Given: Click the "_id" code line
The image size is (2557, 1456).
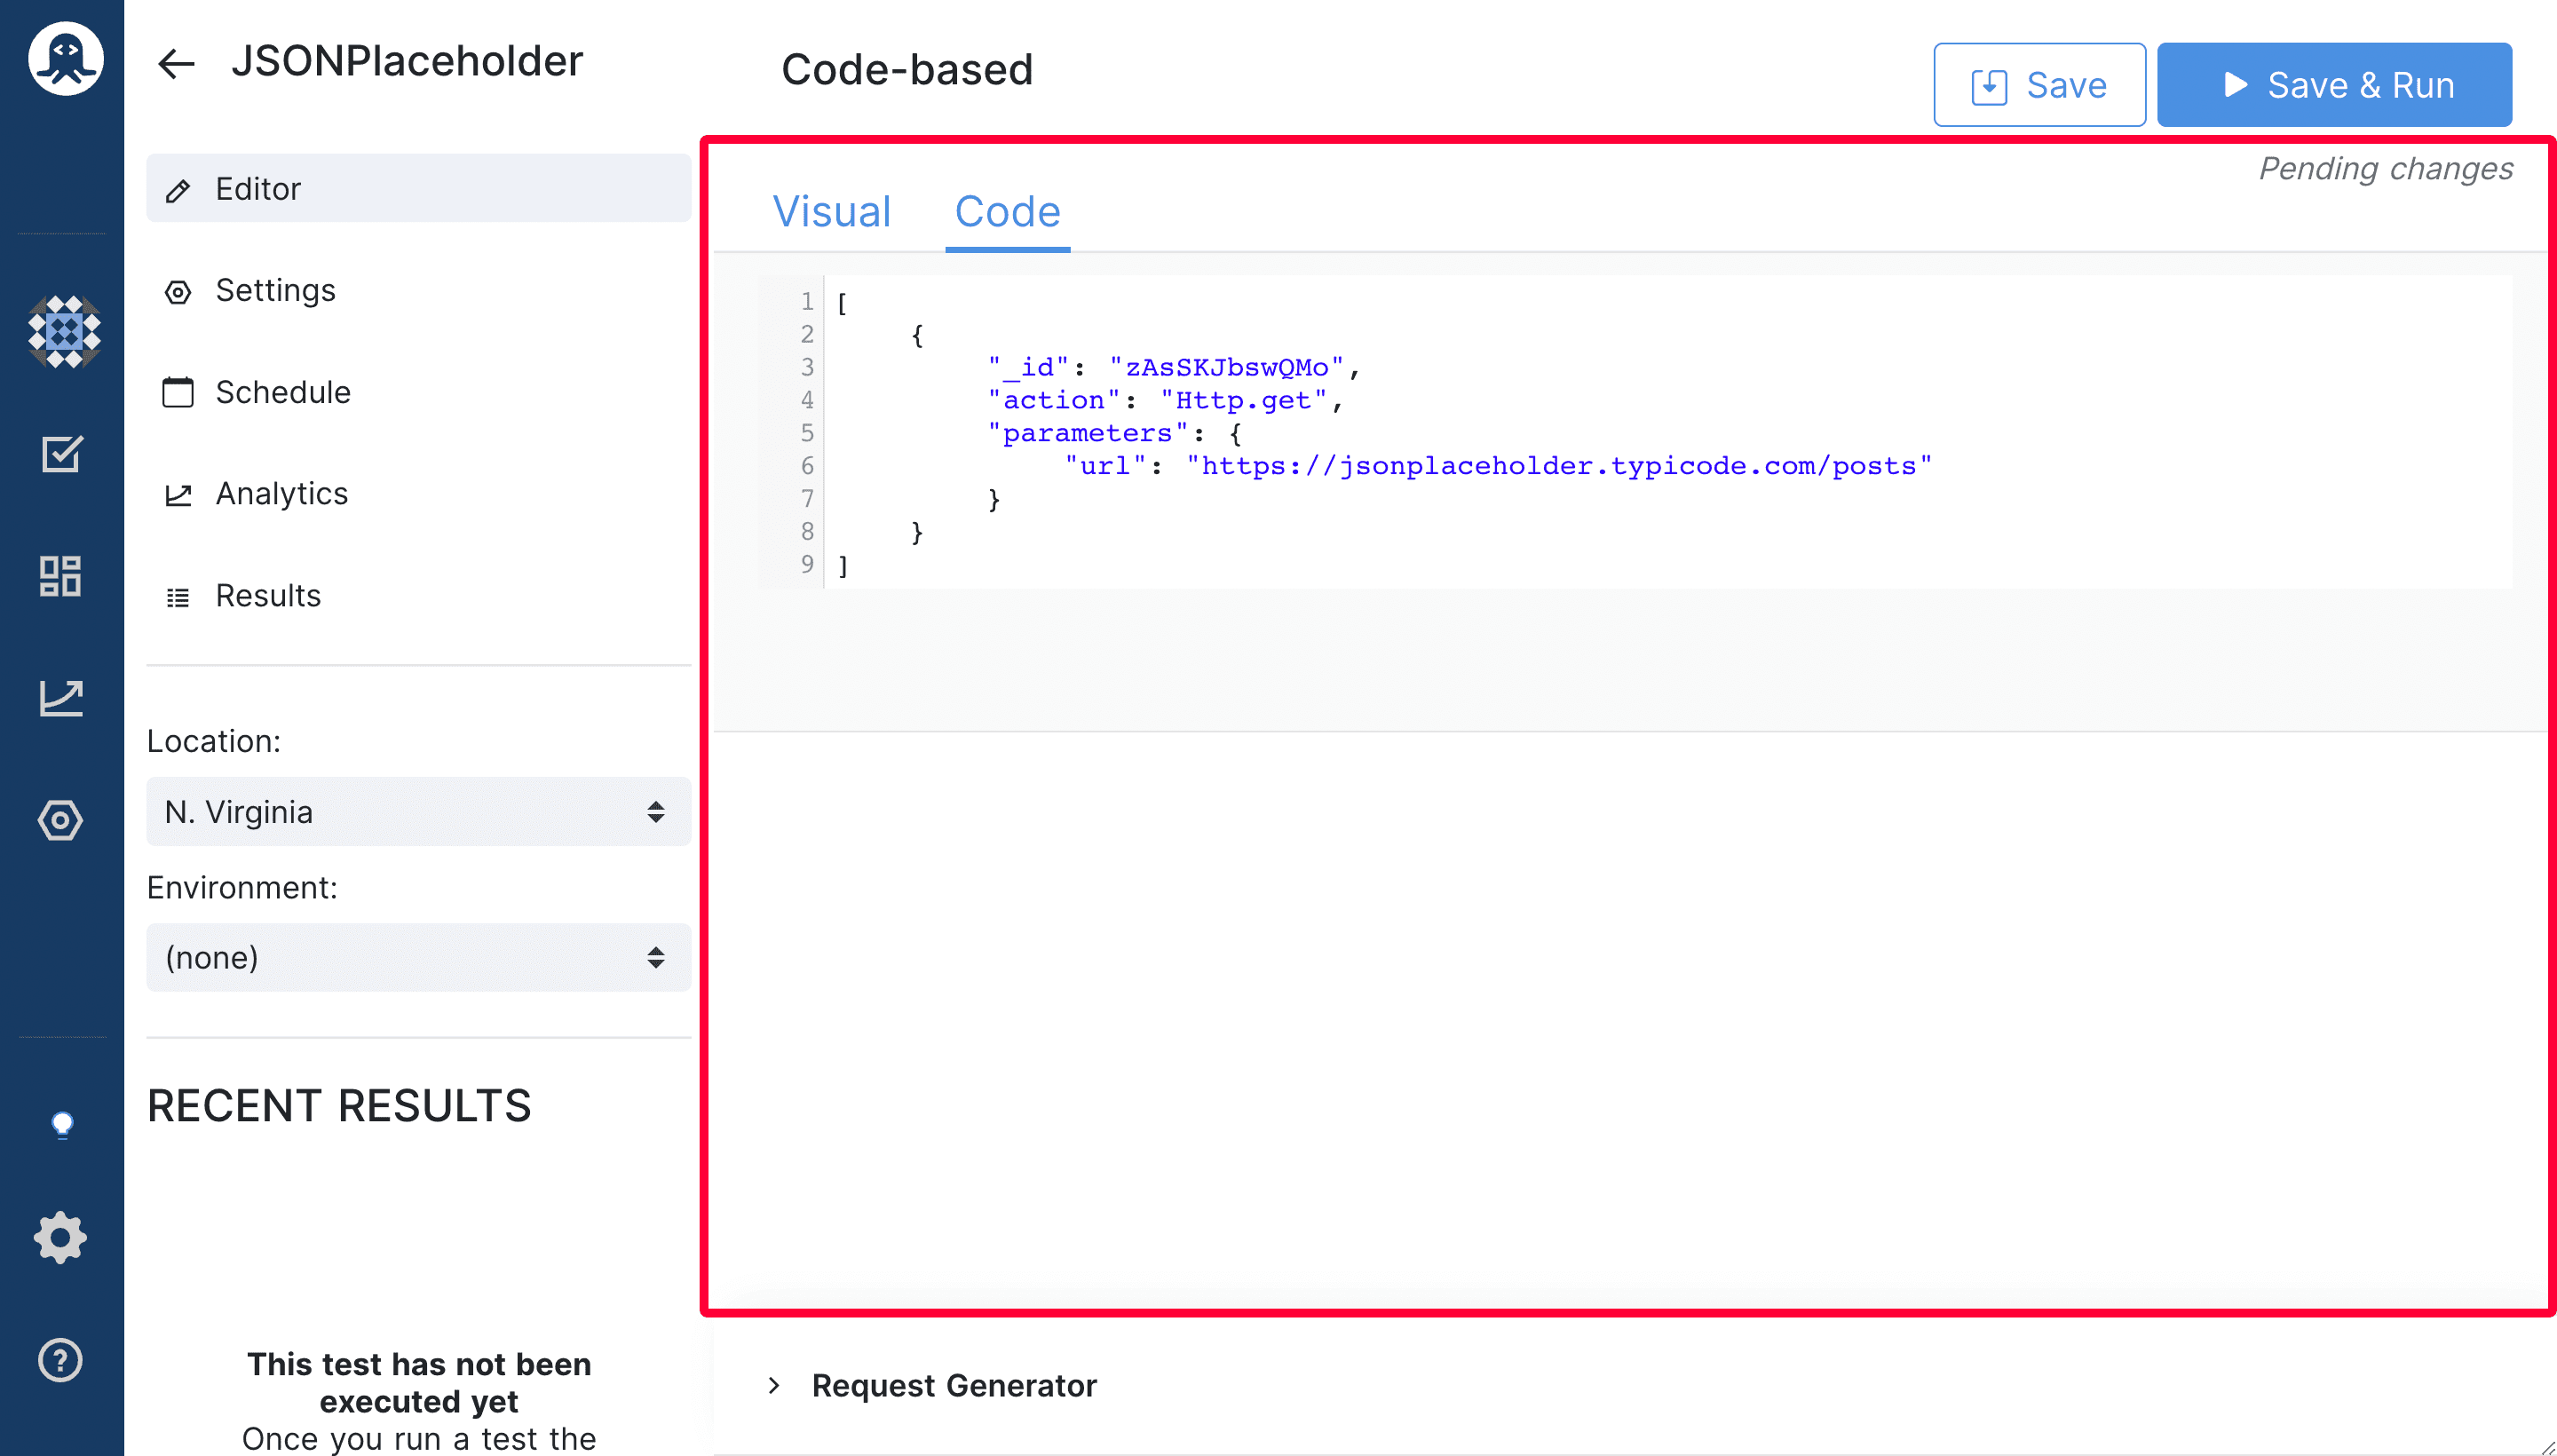Looking at the screenshot, I should click(x=1174, y=367).
